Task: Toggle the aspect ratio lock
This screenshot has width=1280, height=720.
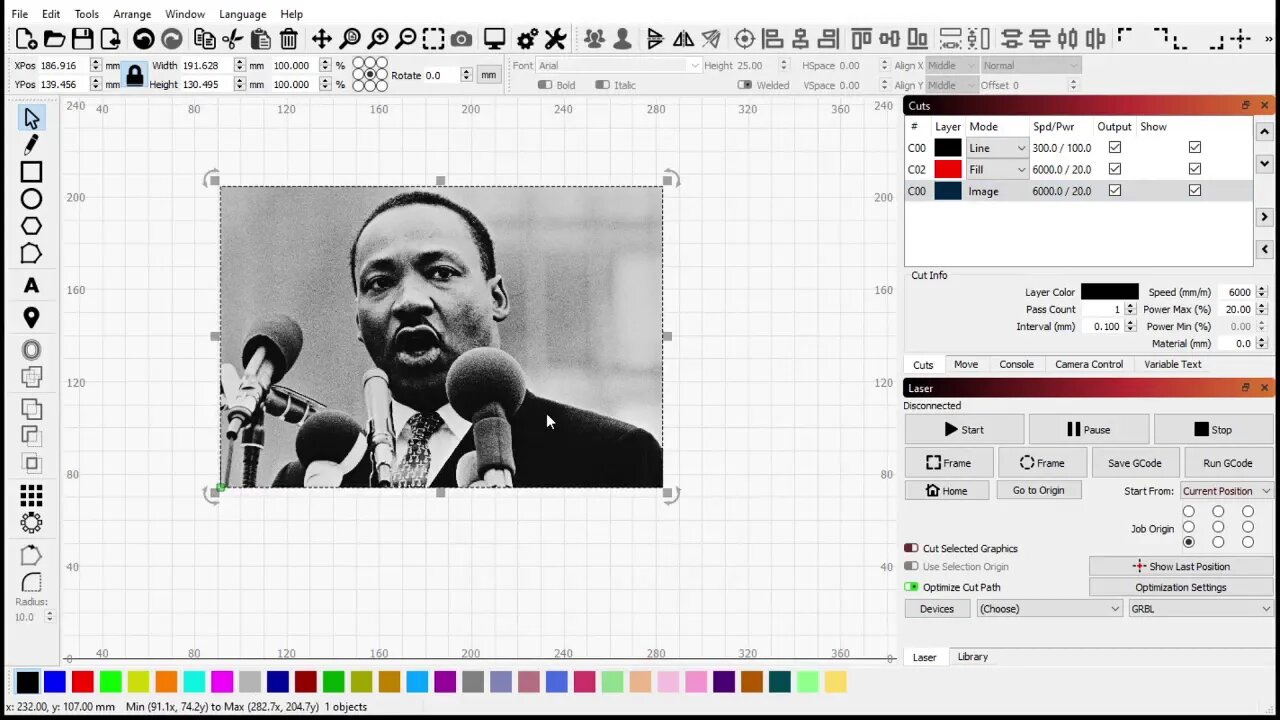Action: coord(134,75)
